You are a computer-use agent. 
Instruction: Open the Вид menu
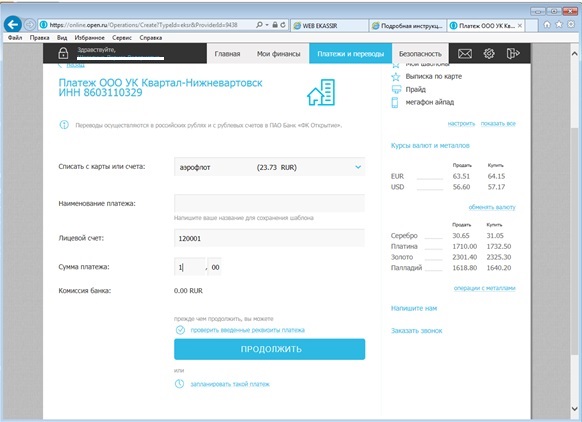(62, 37)
